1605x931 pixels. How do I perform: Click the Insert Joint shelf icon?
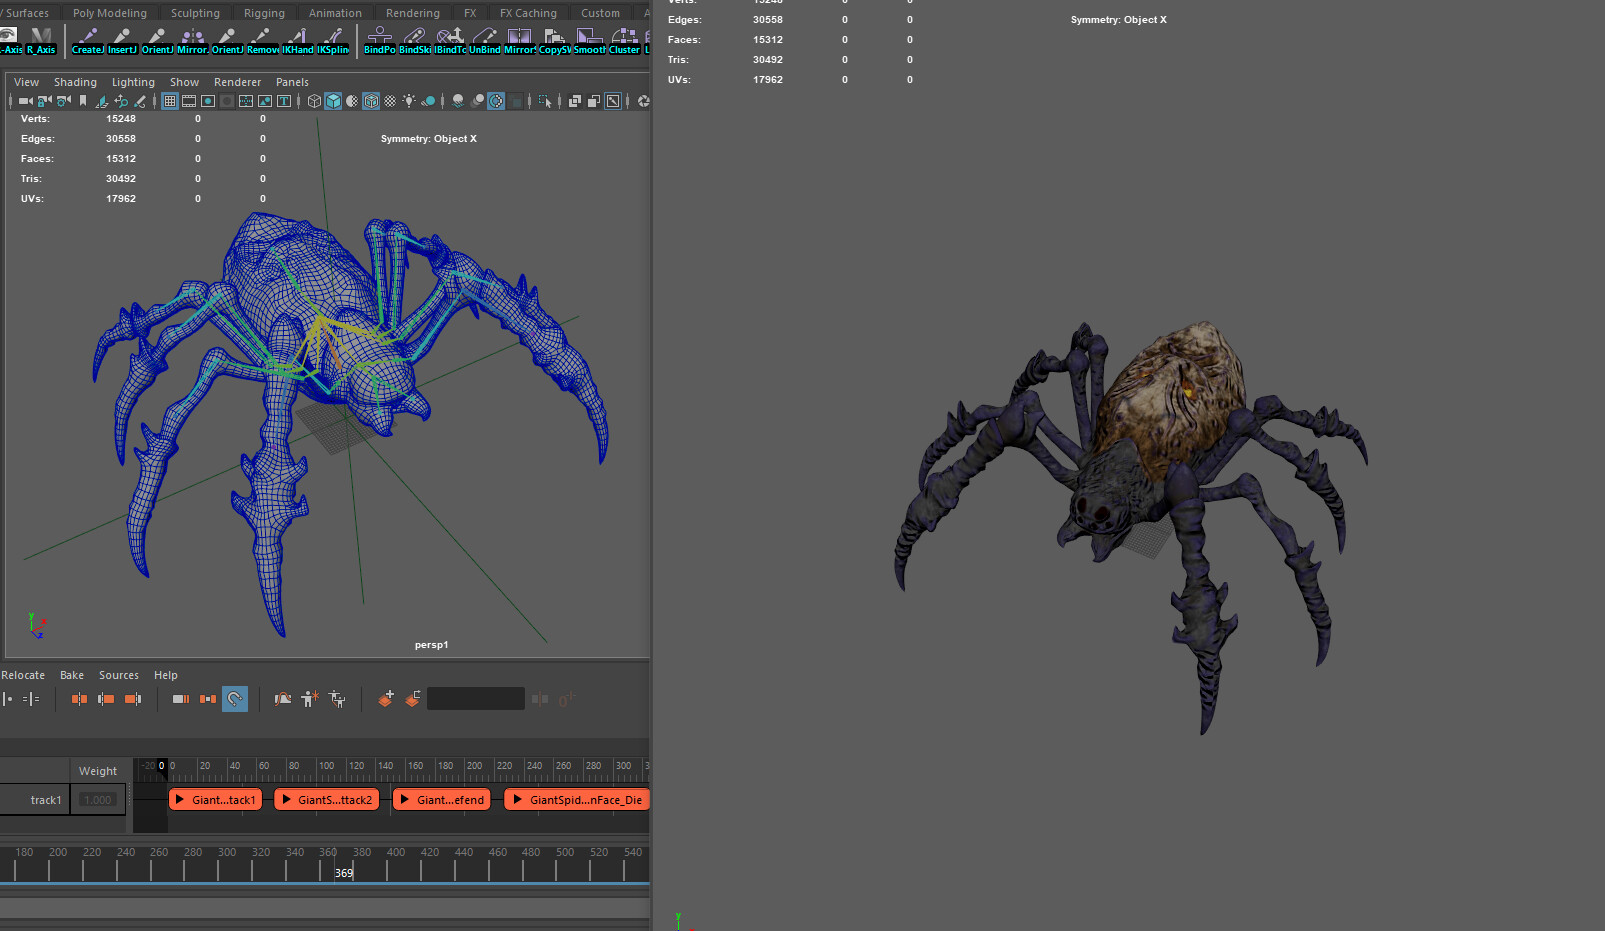[121, 40]
